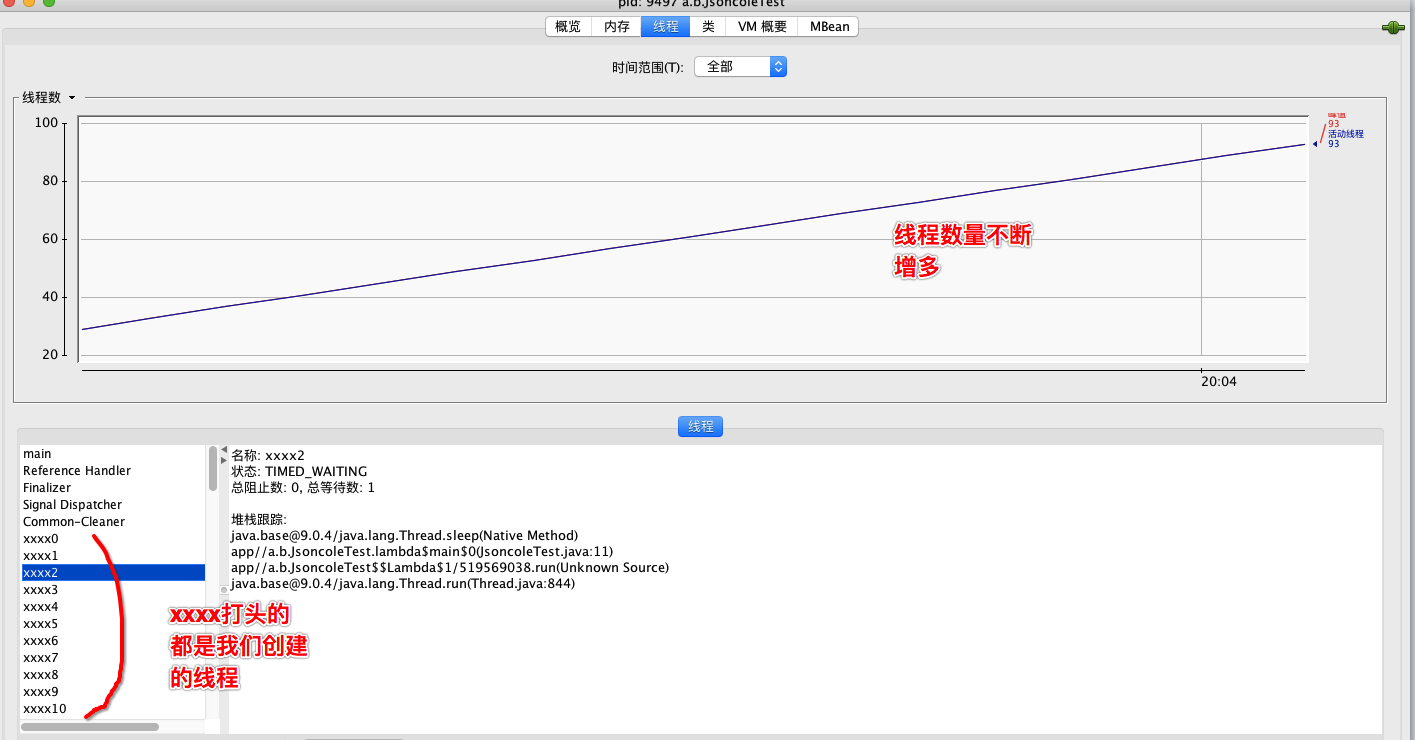Viewport: 1415px width, 740px height.
Task: Switch to the VM 概要 tab
Action: point(762,27)
